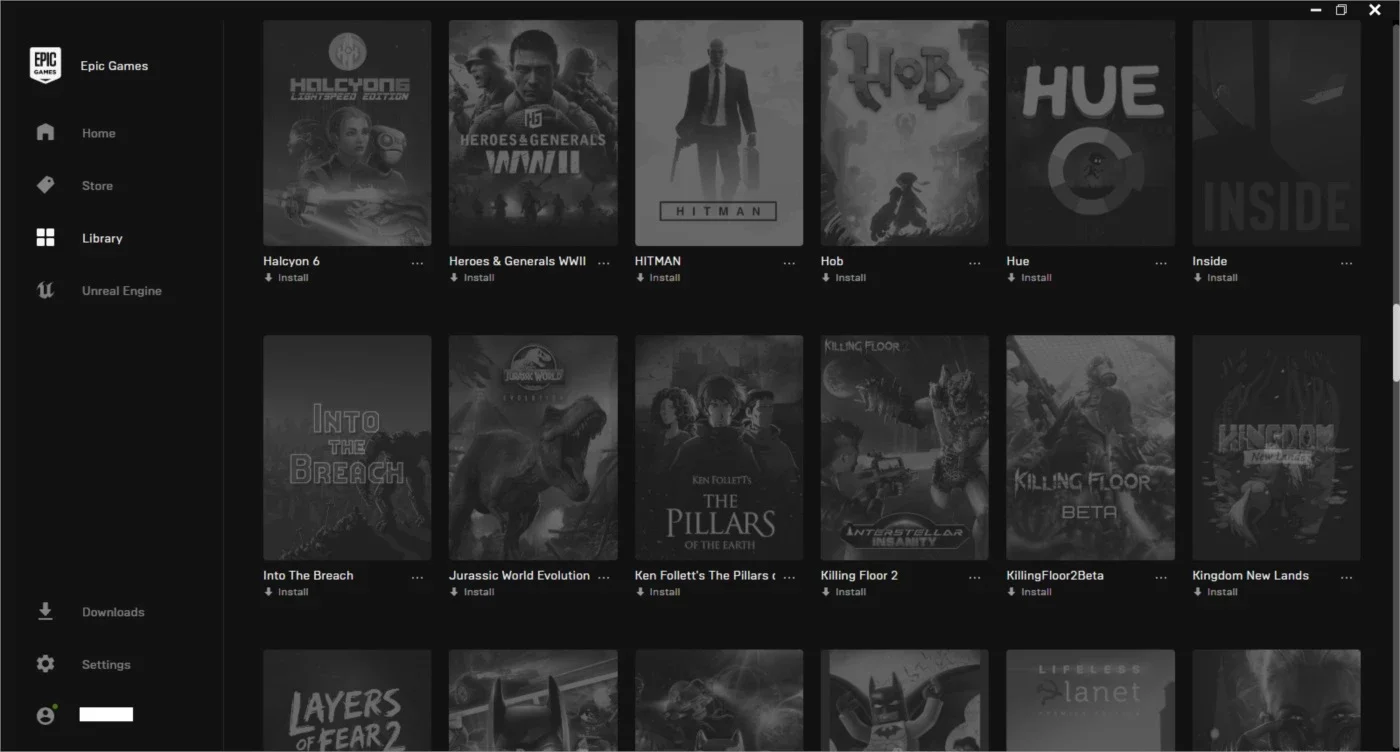This screenshot has height=752, width=1400.
Task: Select Jurassic World Evolution cover art
Action: point(533,447)
